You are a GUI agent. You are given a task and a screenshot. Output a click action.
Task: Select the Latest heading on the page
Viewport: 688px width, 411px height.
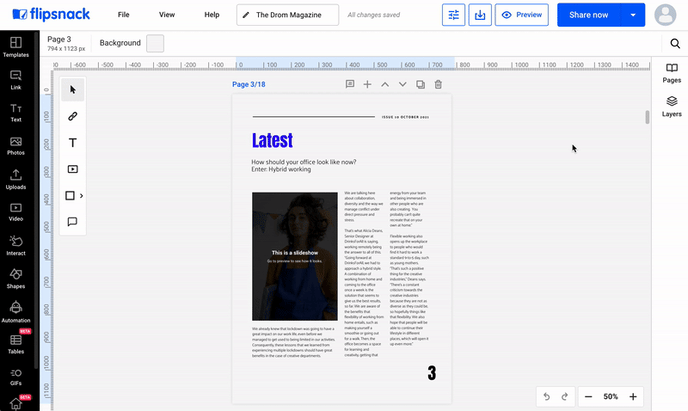pos(272,140)
